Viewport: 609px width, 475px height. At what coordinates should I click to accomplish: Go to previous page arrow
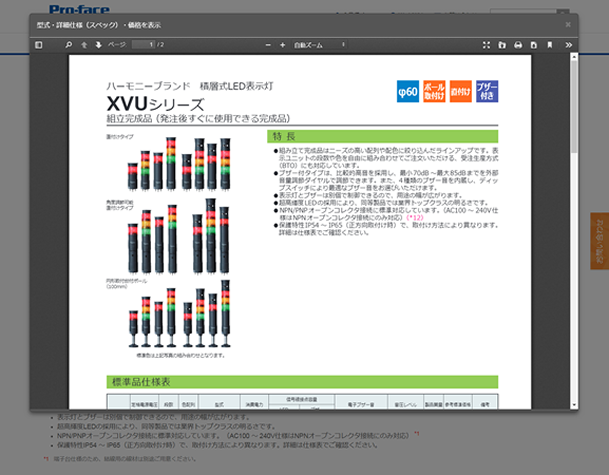[x=84, y=45]
